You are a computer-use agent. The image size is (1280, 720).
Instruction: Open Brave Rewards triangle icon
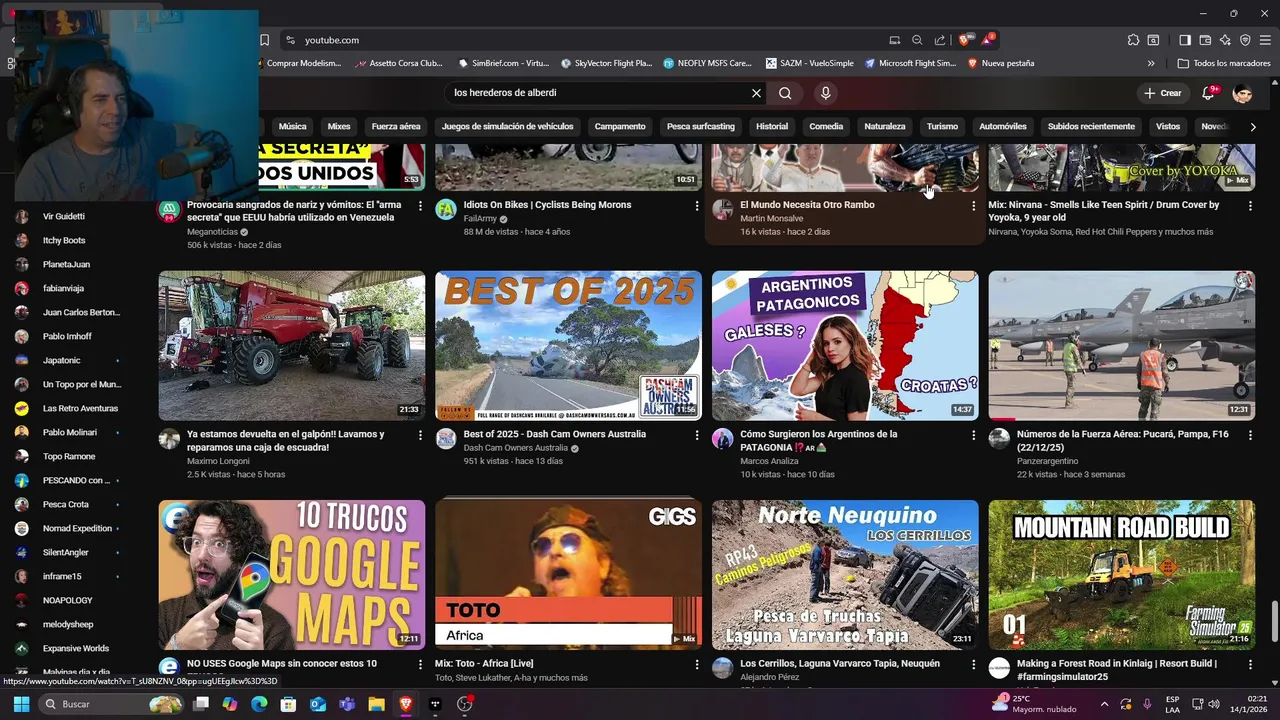pos(987,40)
